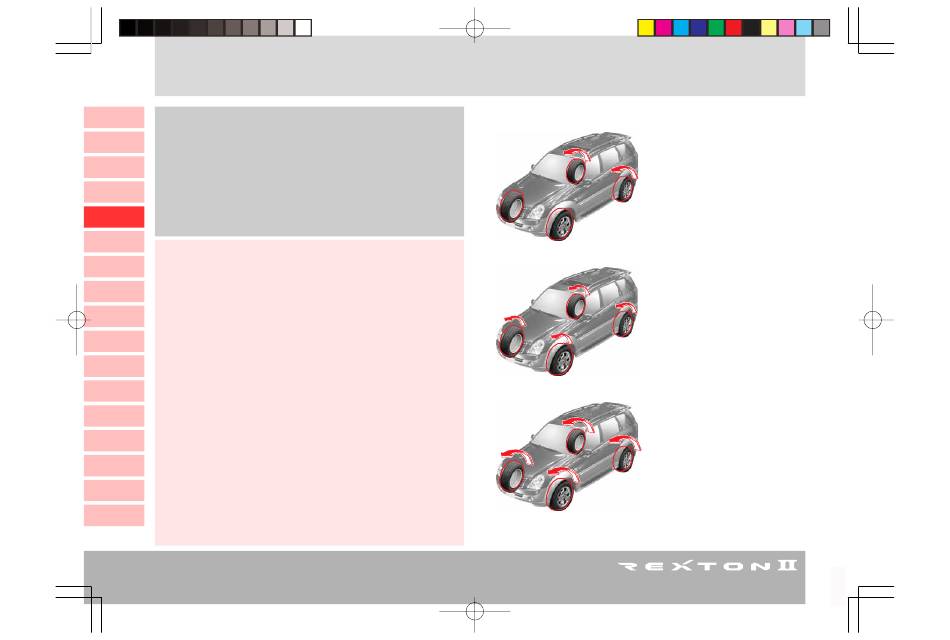
Task: Open the topmost pink tab in the sidebar
Action: click(114, 118)
